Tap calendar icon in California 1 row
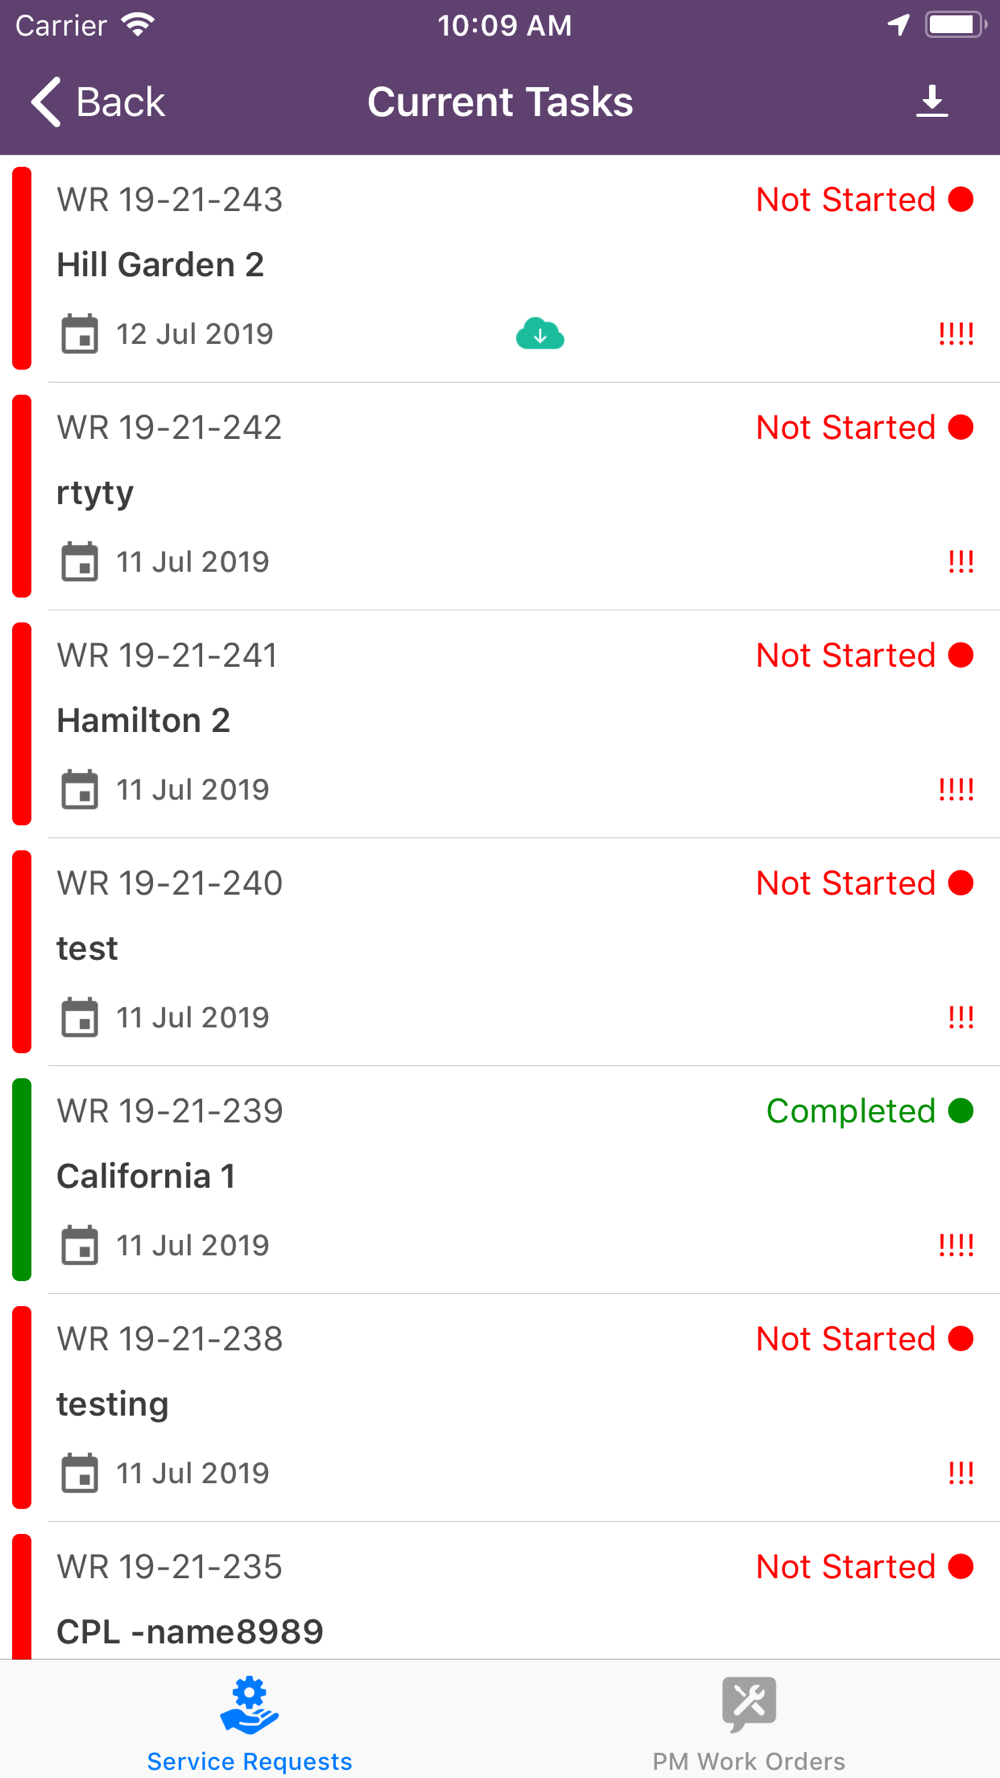 point(80,1246)
